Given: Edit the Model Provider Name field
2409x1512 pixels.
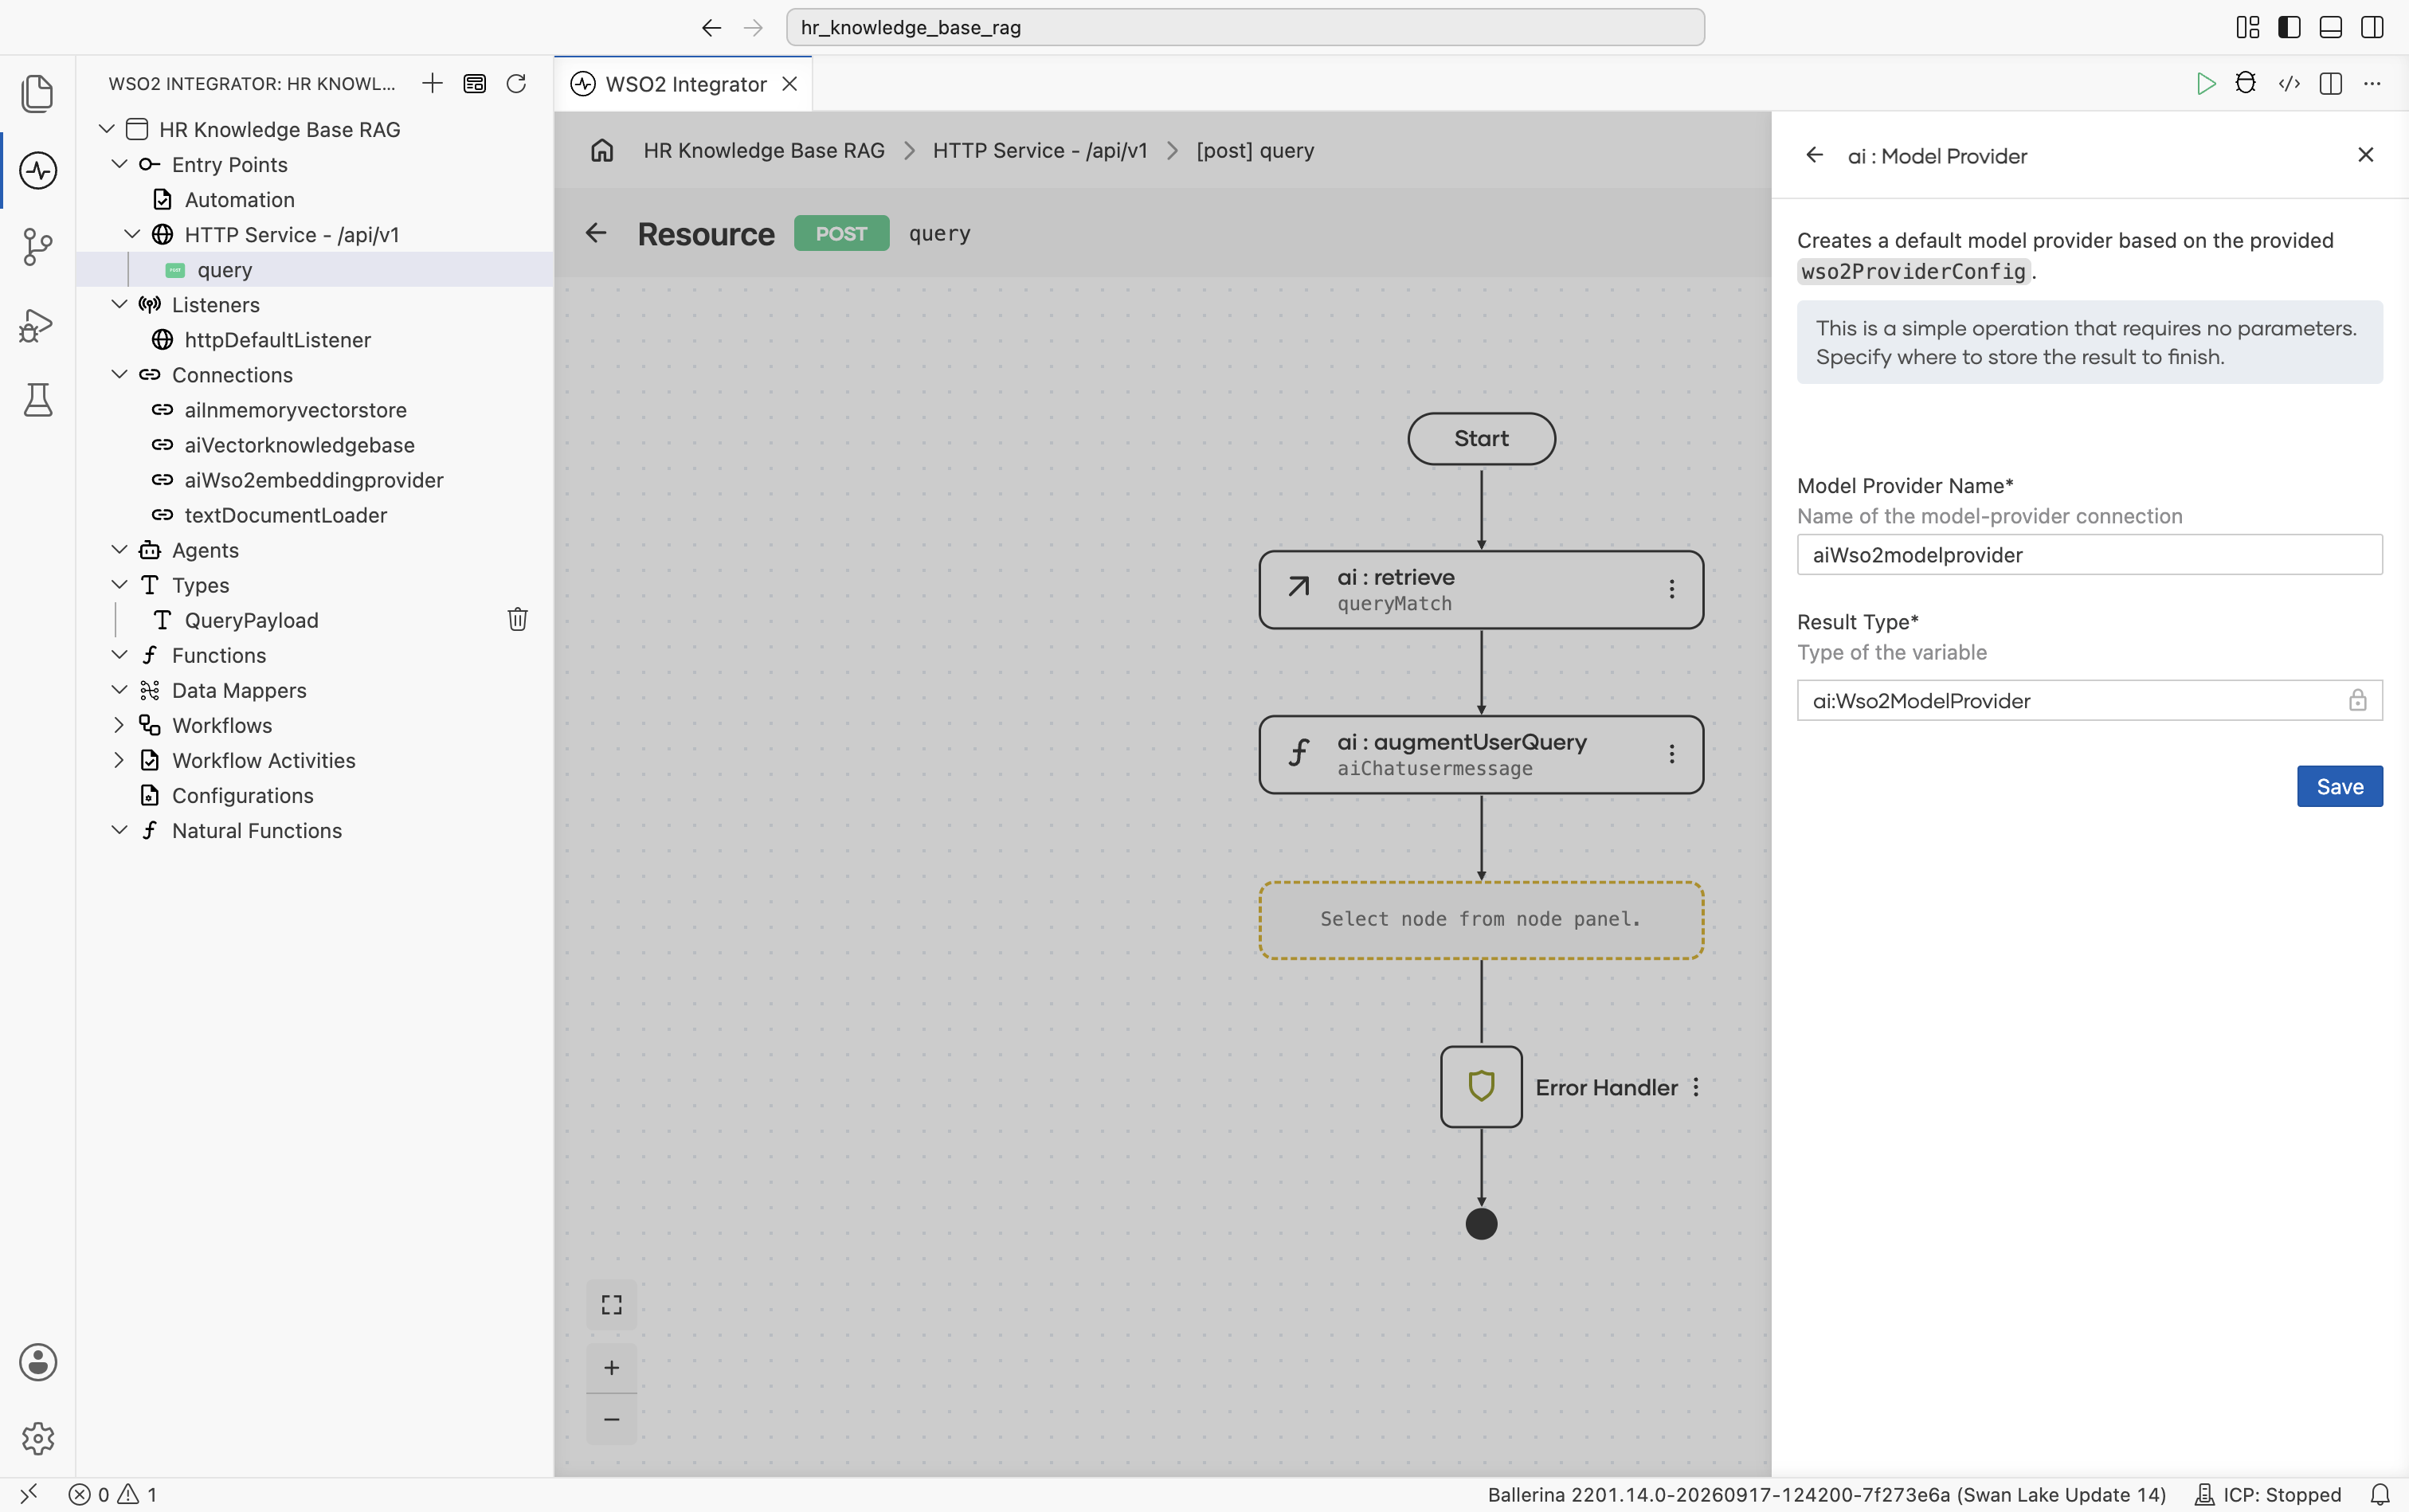Looking at the screenshot, I should pyautogui.click(x=2090, y=555).
